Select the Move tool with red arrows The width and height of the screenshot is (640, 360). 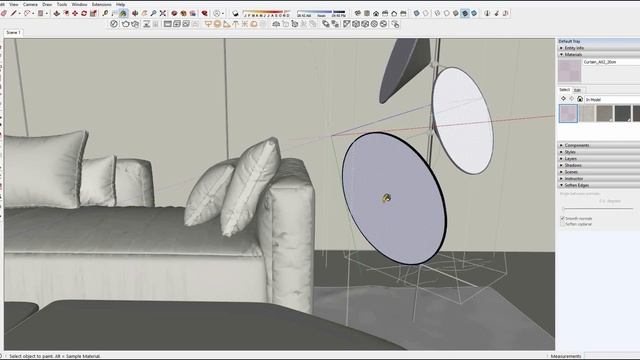75,13
